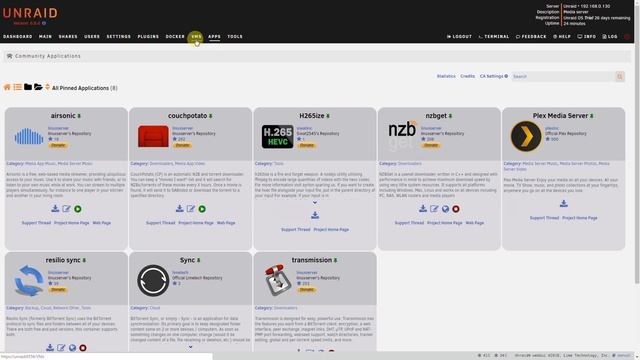
Task: Click resilio sync's download icon
Action: [x=50, y=347]
